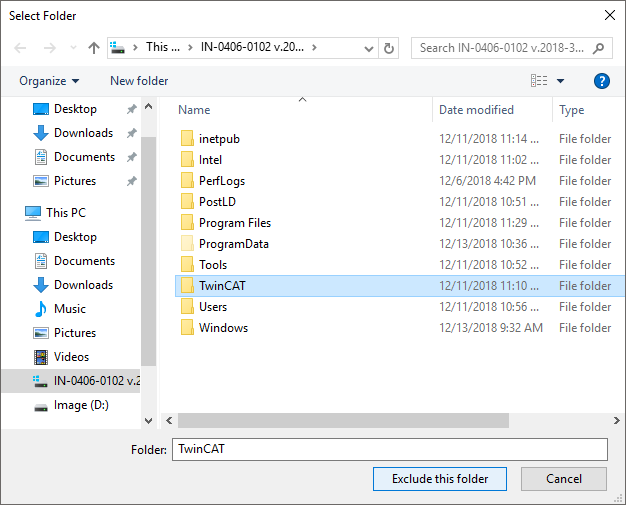Close the Select Folder dialog

pyautogui.click(x=610, y=16)
